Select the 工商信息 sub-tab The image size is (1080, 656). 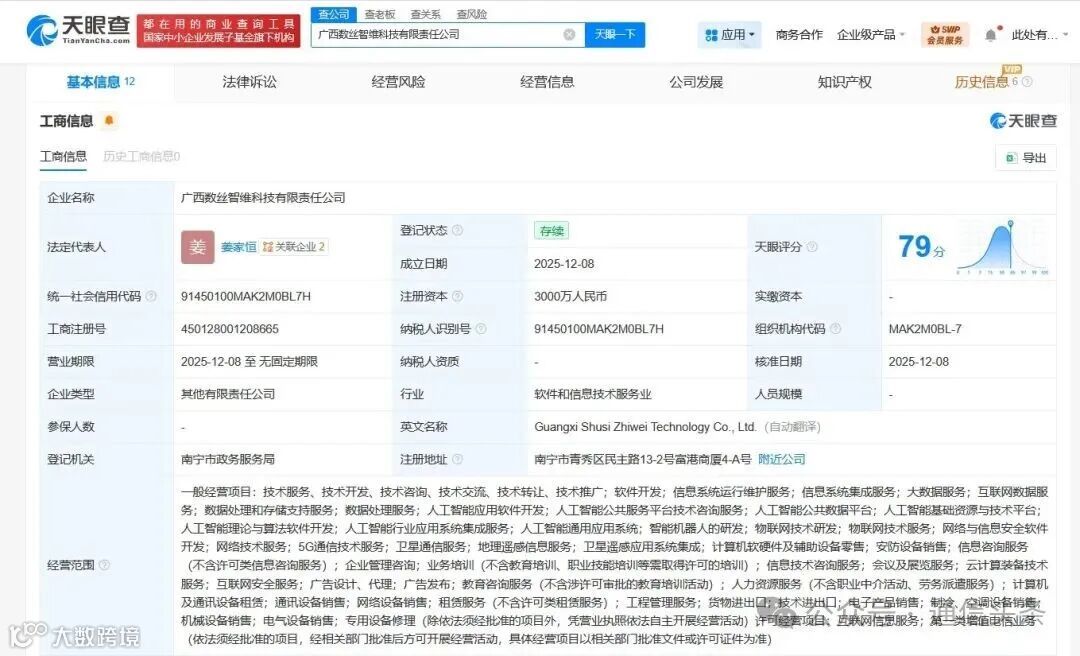pos(63,156)
